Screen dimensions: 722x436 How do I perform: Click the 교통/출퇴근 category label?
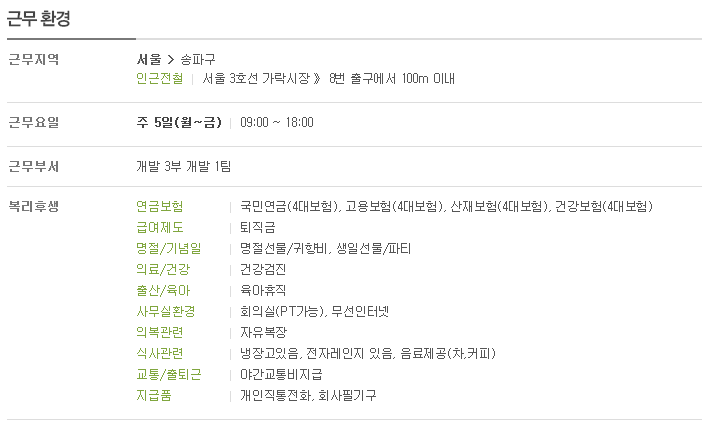pyautogui.click(x=169, y=374)
